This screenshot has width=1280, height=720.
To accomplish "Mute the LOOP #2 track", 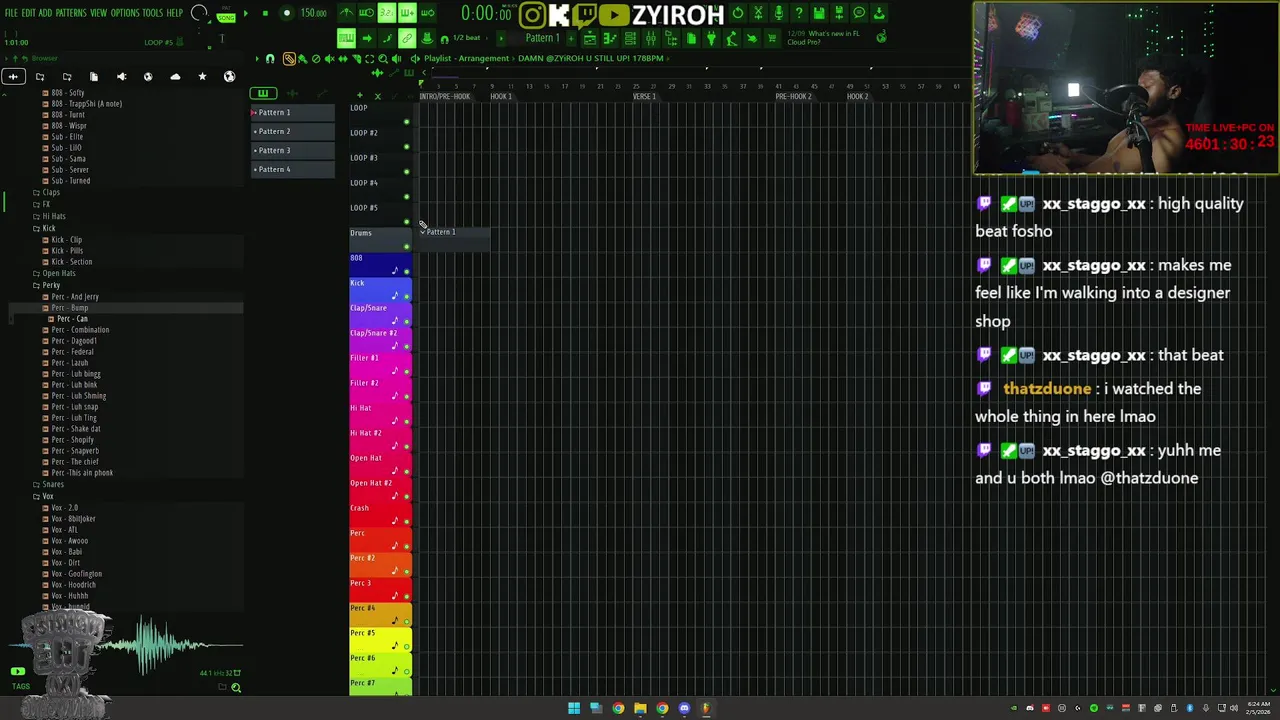I will (x=406, y=146).
